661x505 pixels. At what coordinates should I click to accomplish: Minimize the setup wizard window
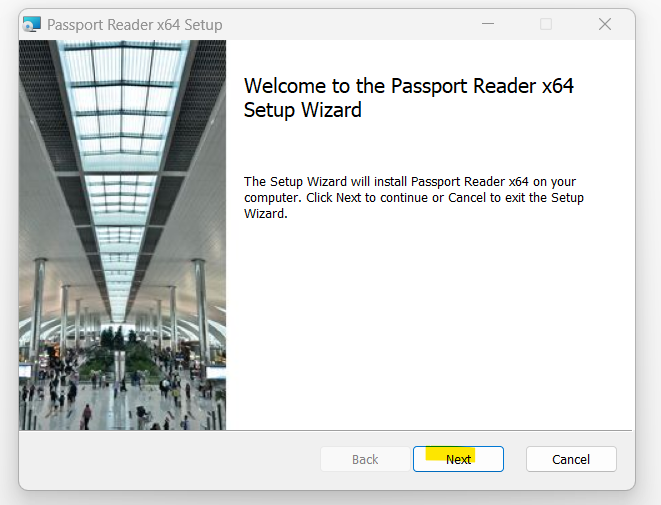pyautogui.click(x=488, y=24)
